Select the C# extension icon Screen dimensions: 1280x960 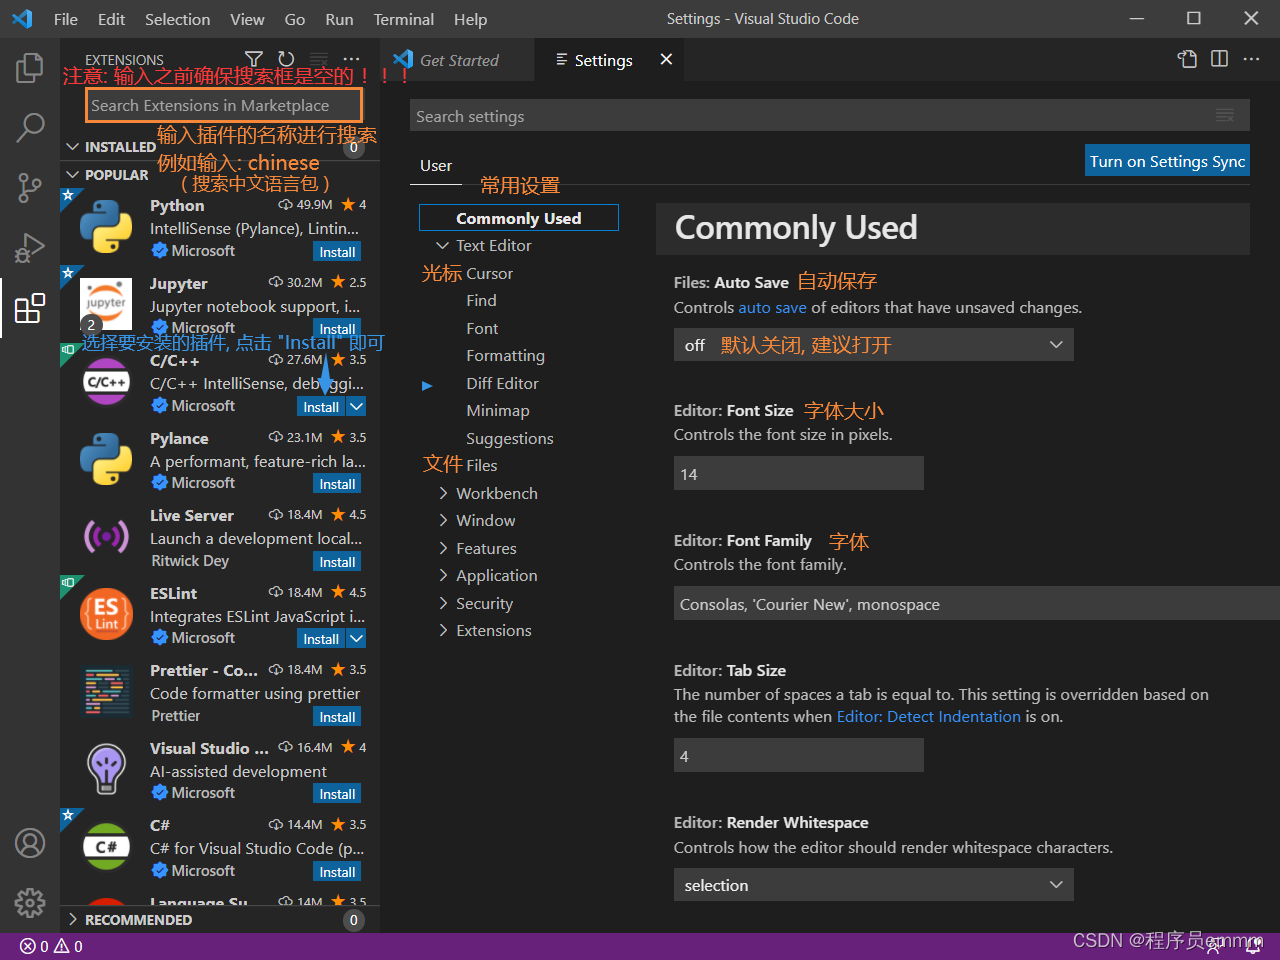(106, 846)
